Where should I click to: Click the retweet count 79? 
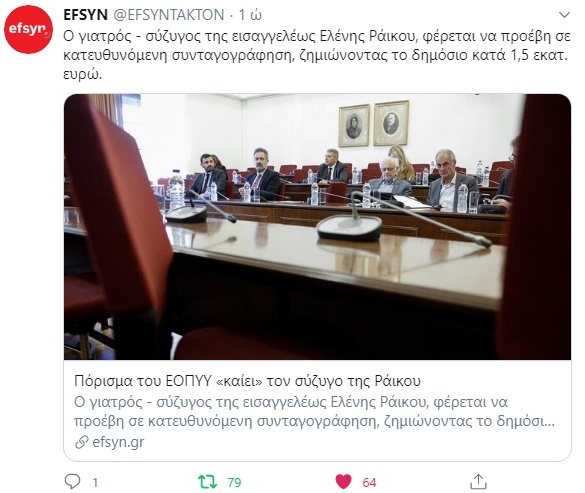point(234,483)
